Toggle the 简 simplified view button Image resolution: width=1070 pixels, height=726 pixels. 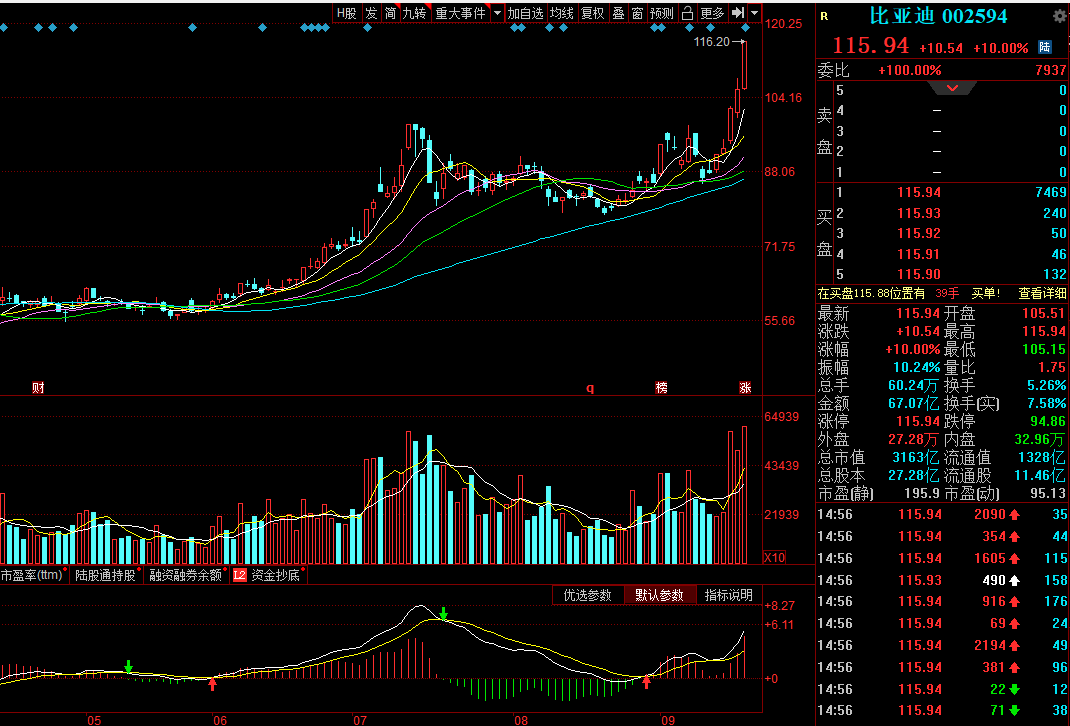[390, 13]
